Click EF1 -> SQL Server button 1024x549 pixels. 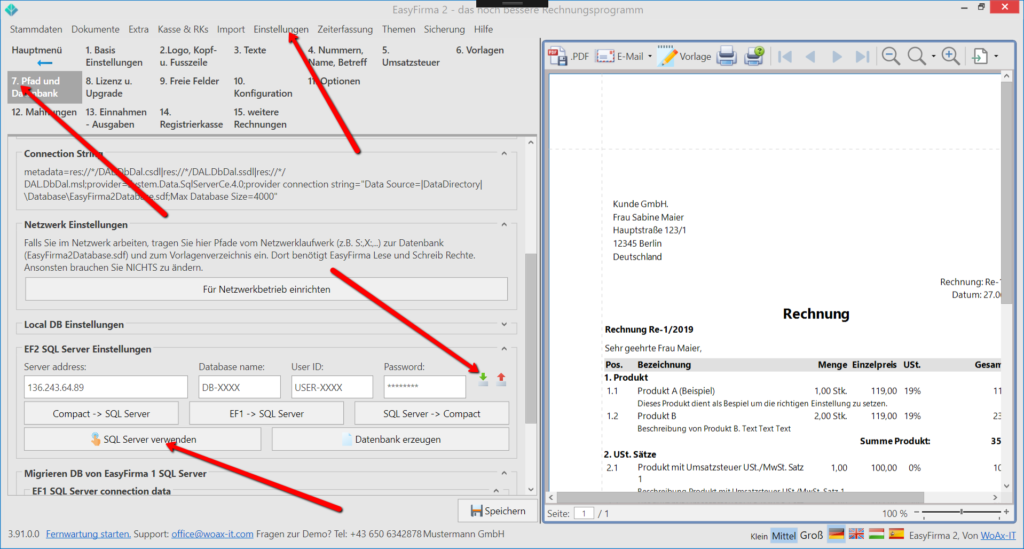(x=266, y=414)
